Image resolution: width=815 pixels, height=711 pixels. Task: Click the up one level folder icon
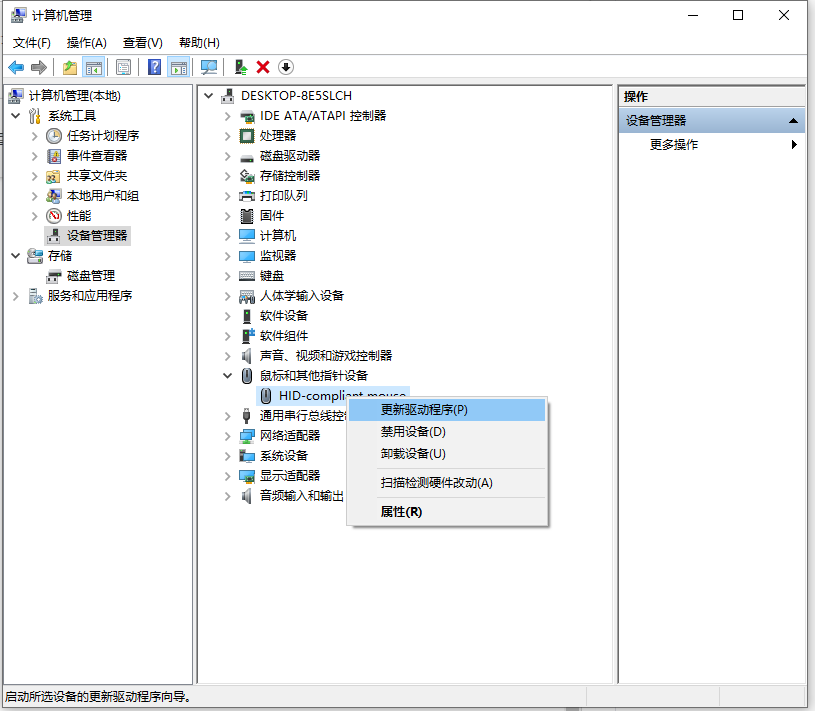click(x=69, y=67)
